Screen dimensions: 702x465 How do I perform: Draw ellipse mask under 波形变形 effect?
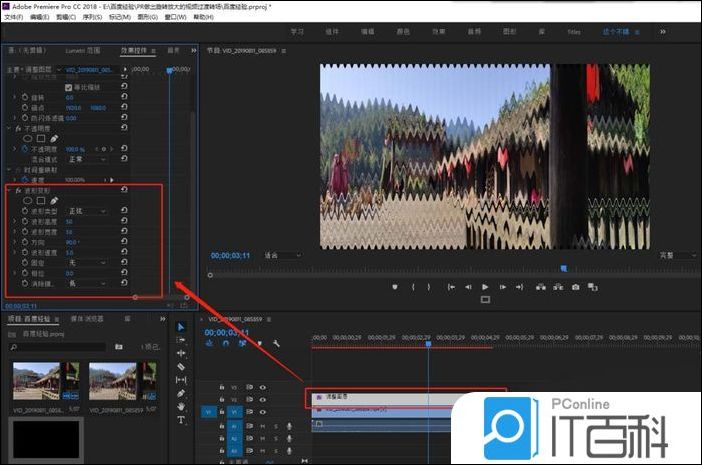(x=28, y=200)
